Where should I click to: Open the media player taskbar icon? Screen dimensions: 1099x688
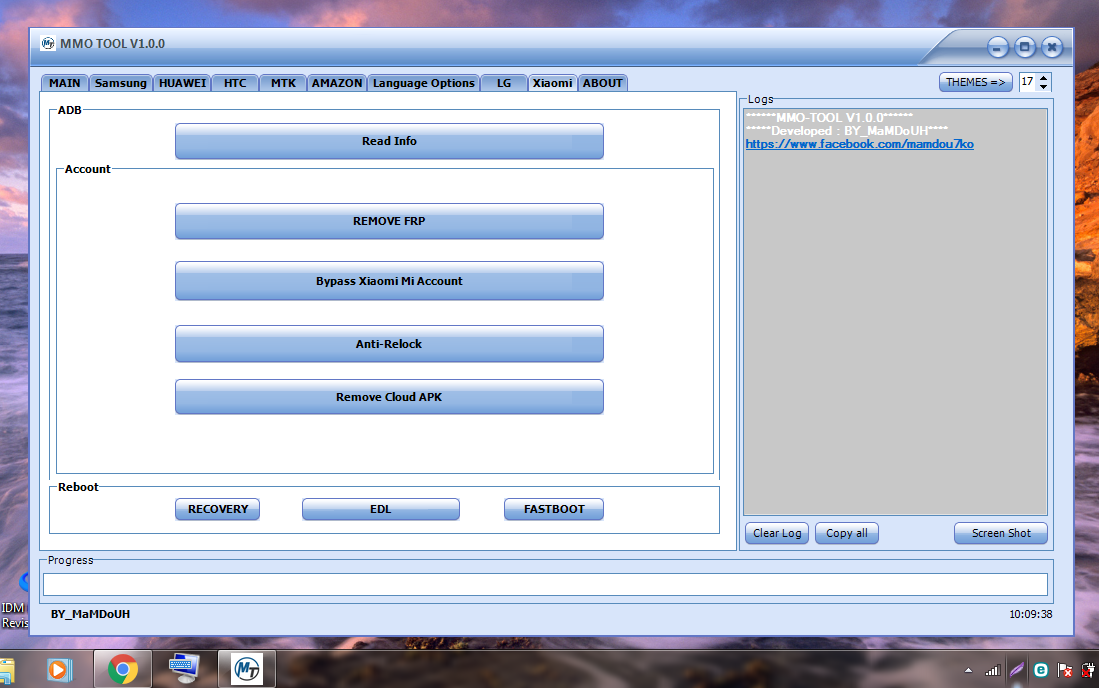pos(59,670)
